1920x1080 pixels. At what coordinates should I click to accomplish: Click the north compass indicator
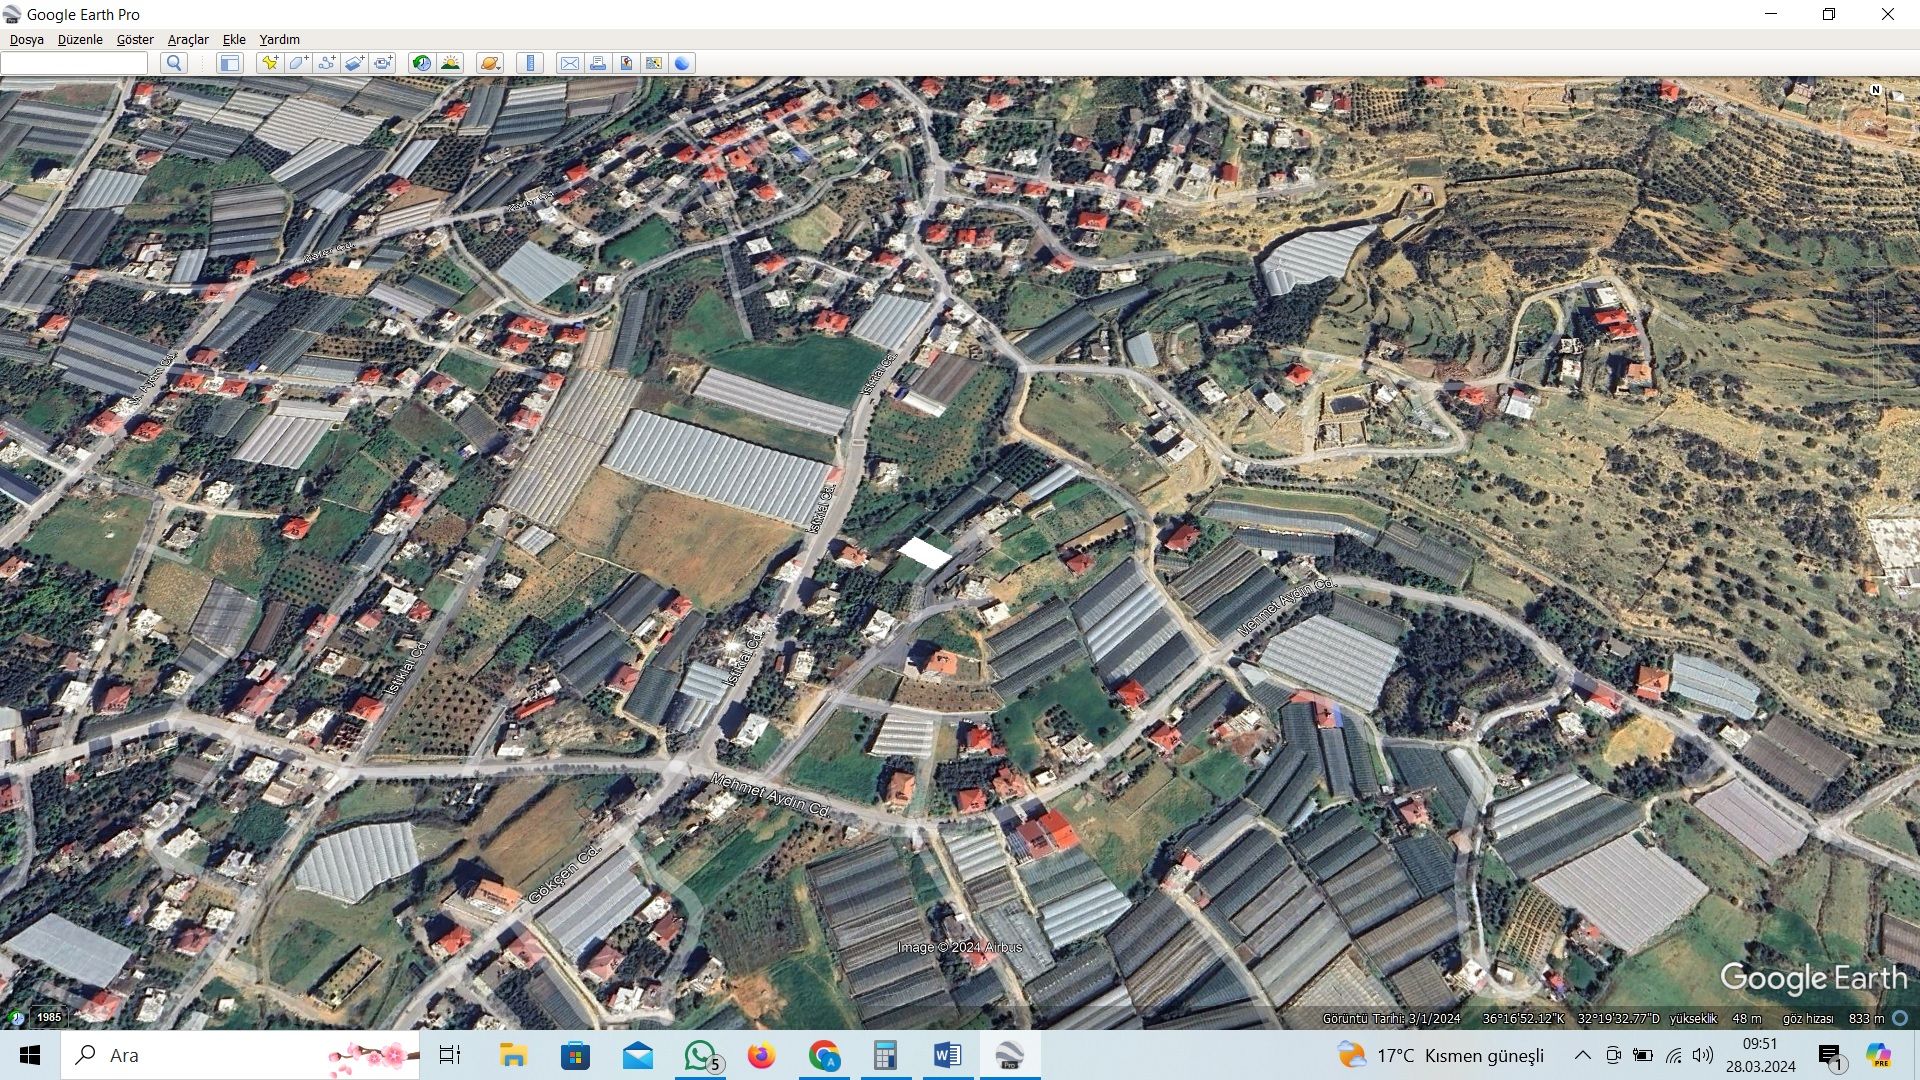coord(1875,90)
